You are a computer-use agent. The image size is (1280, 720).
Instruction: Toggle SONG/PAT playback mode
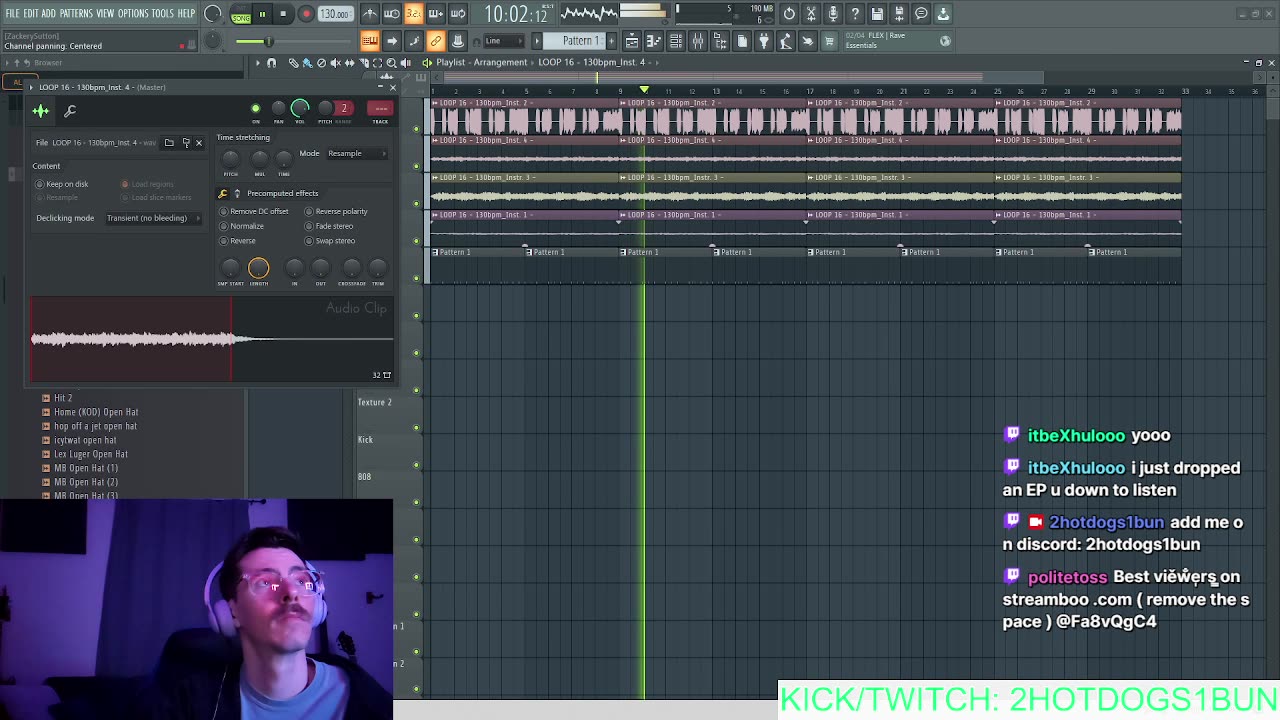(x=241, y=14)
